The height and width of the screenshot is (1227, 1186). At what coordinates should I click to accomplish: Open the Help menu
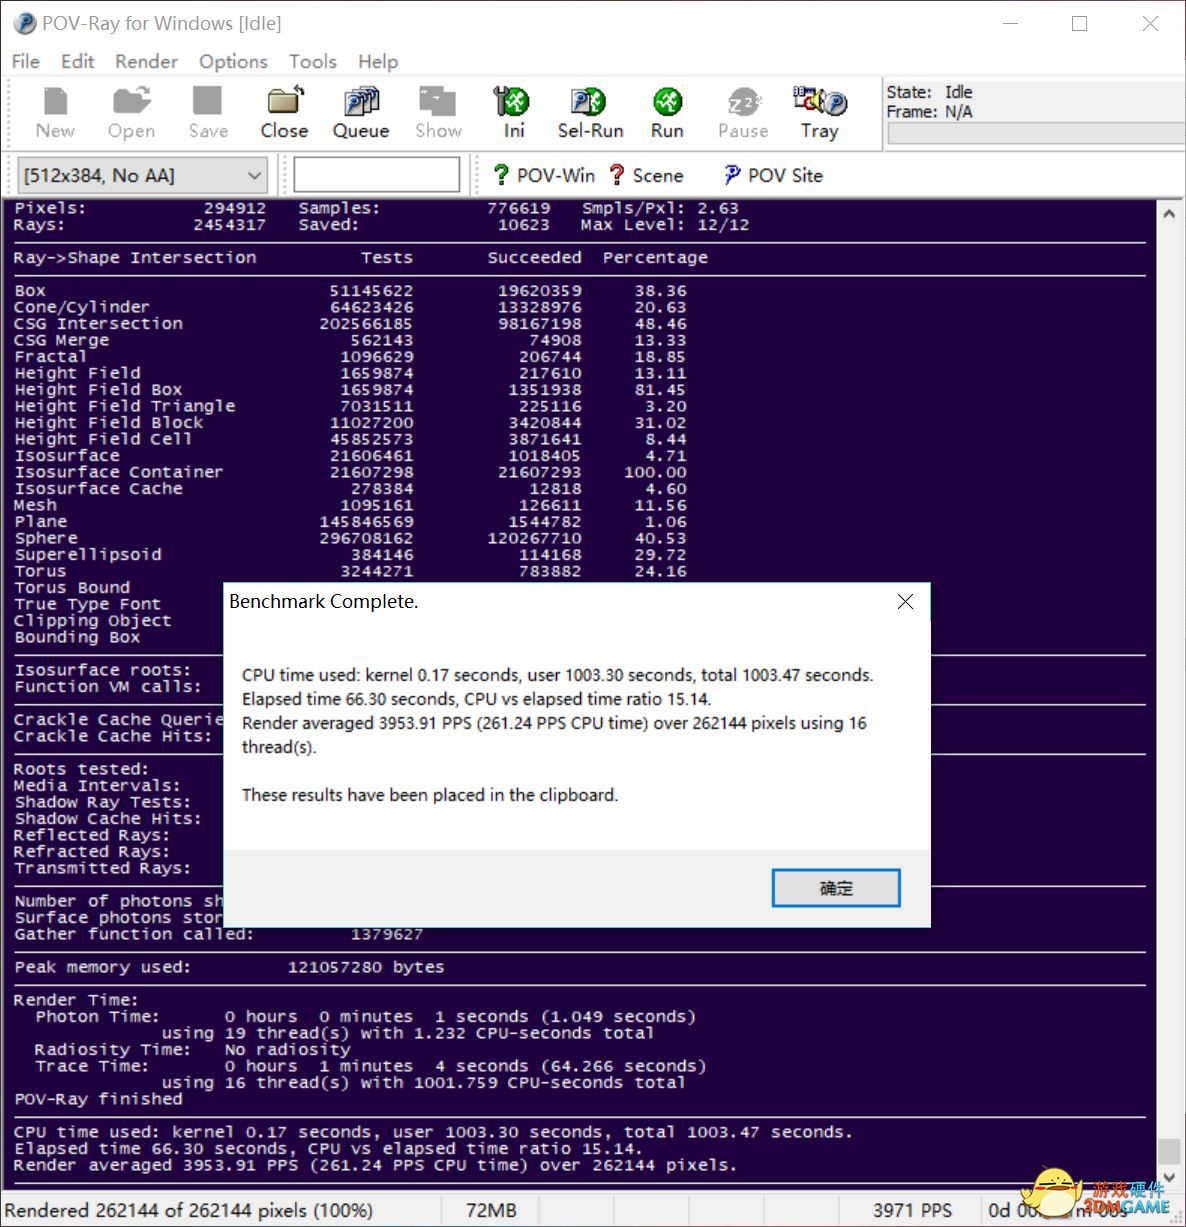378,61
